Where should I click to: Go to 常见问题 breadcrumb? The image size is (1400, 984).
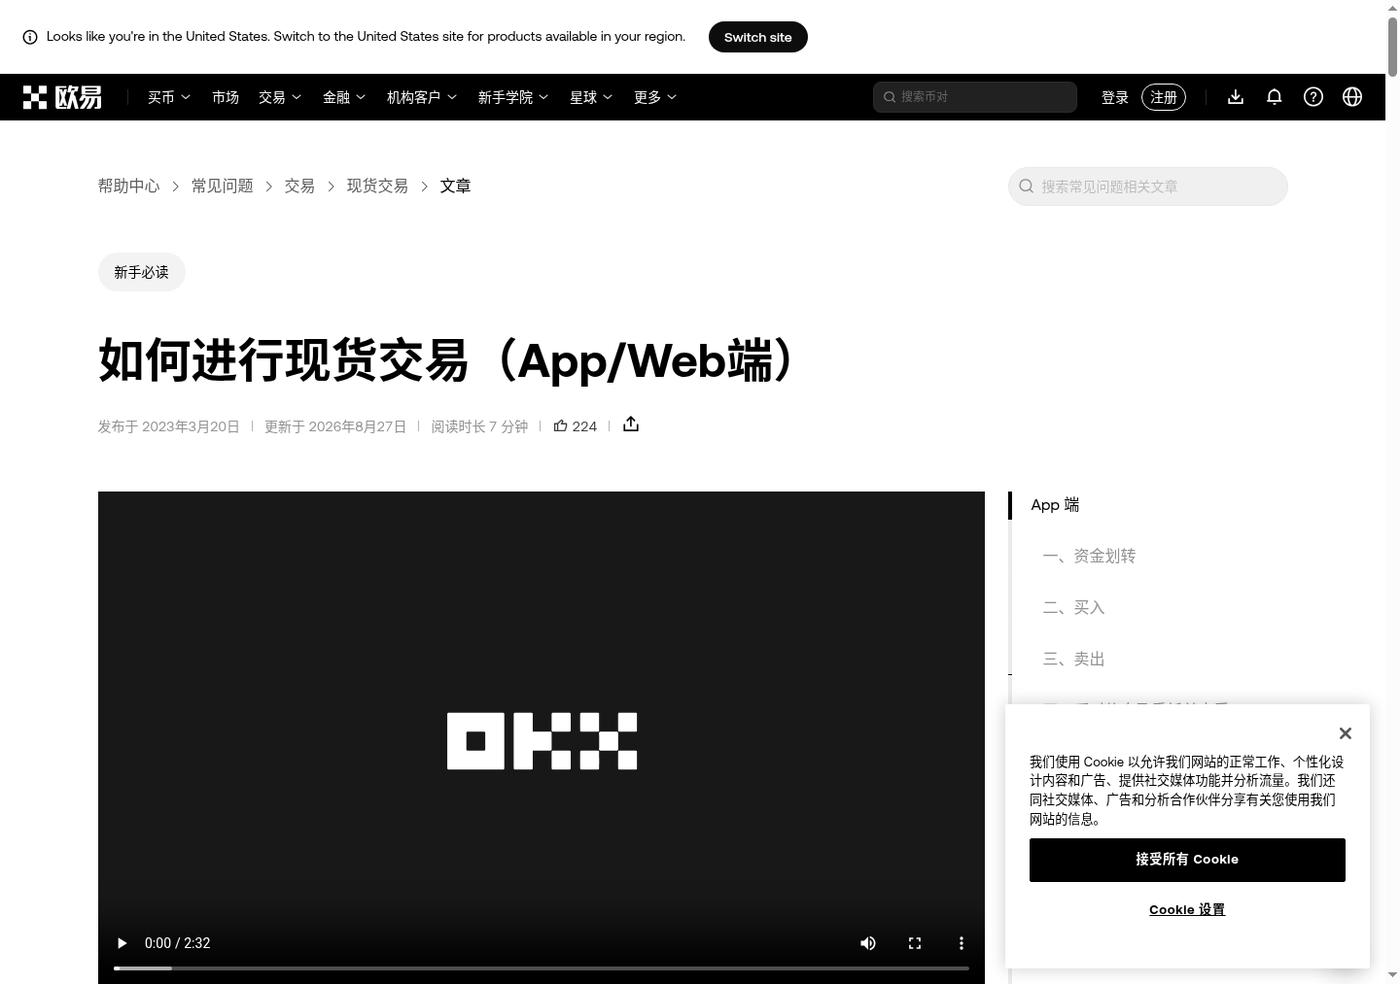(222, 186)
